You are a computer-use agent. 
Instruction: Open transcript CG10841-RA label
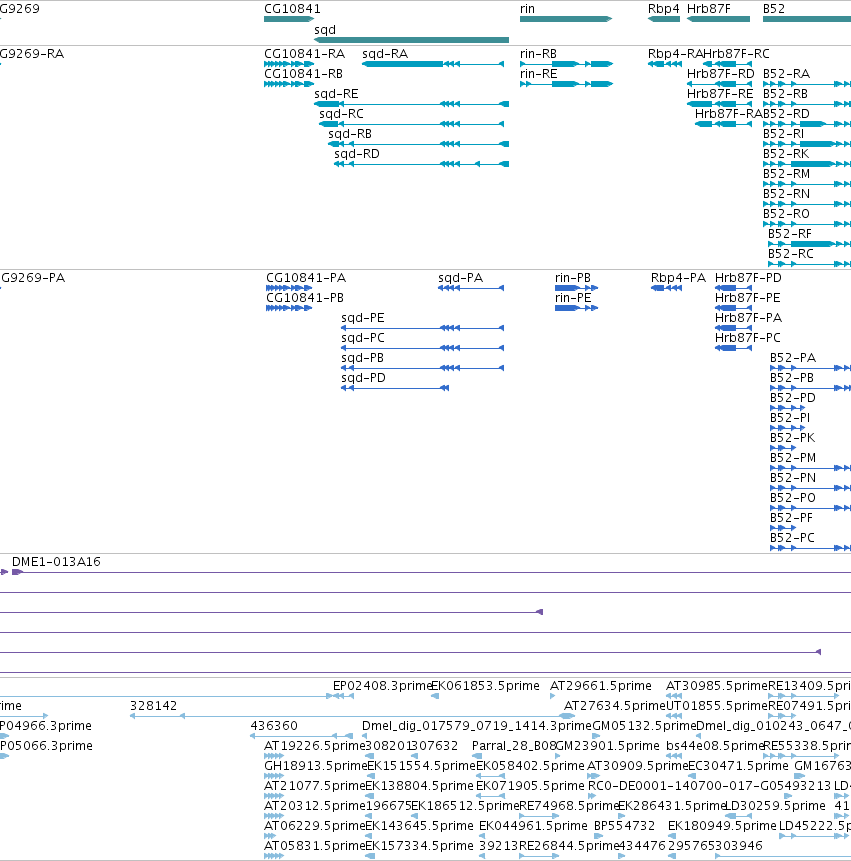click(x=304, y=54)
